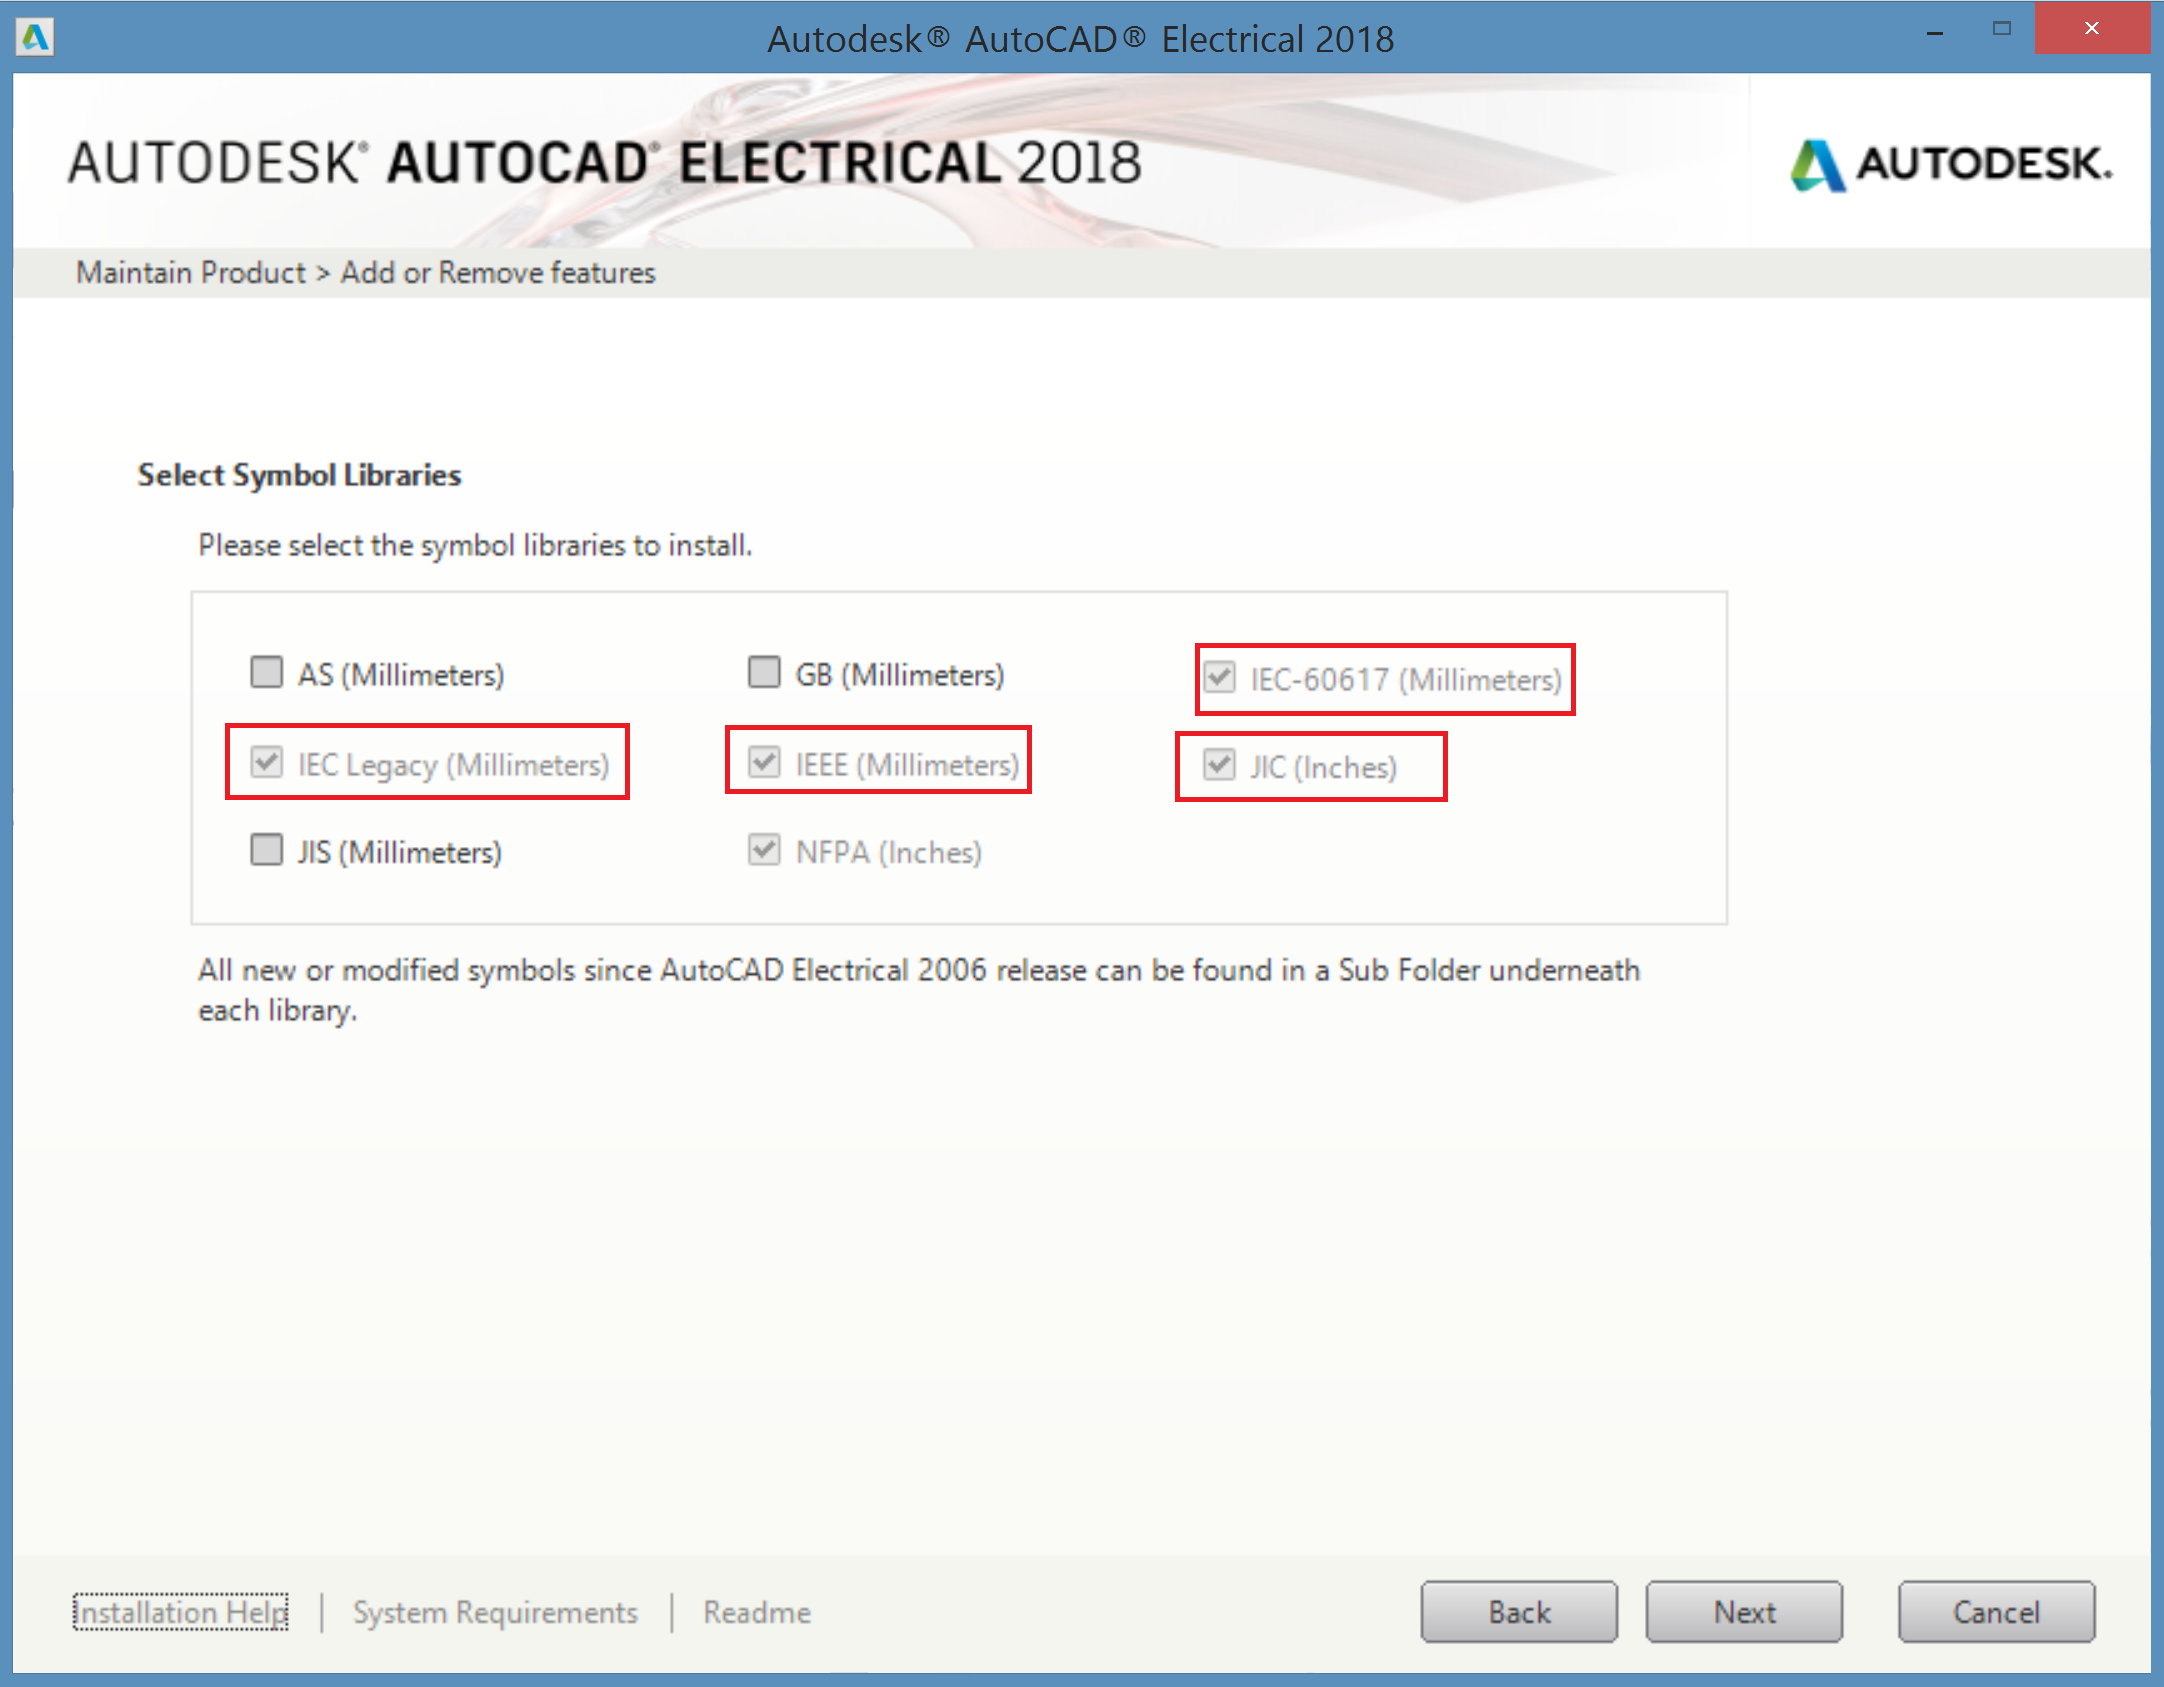Click the Next button
Viewport: 2164px width, 1687px height.
click(x=1744, y=1611)
